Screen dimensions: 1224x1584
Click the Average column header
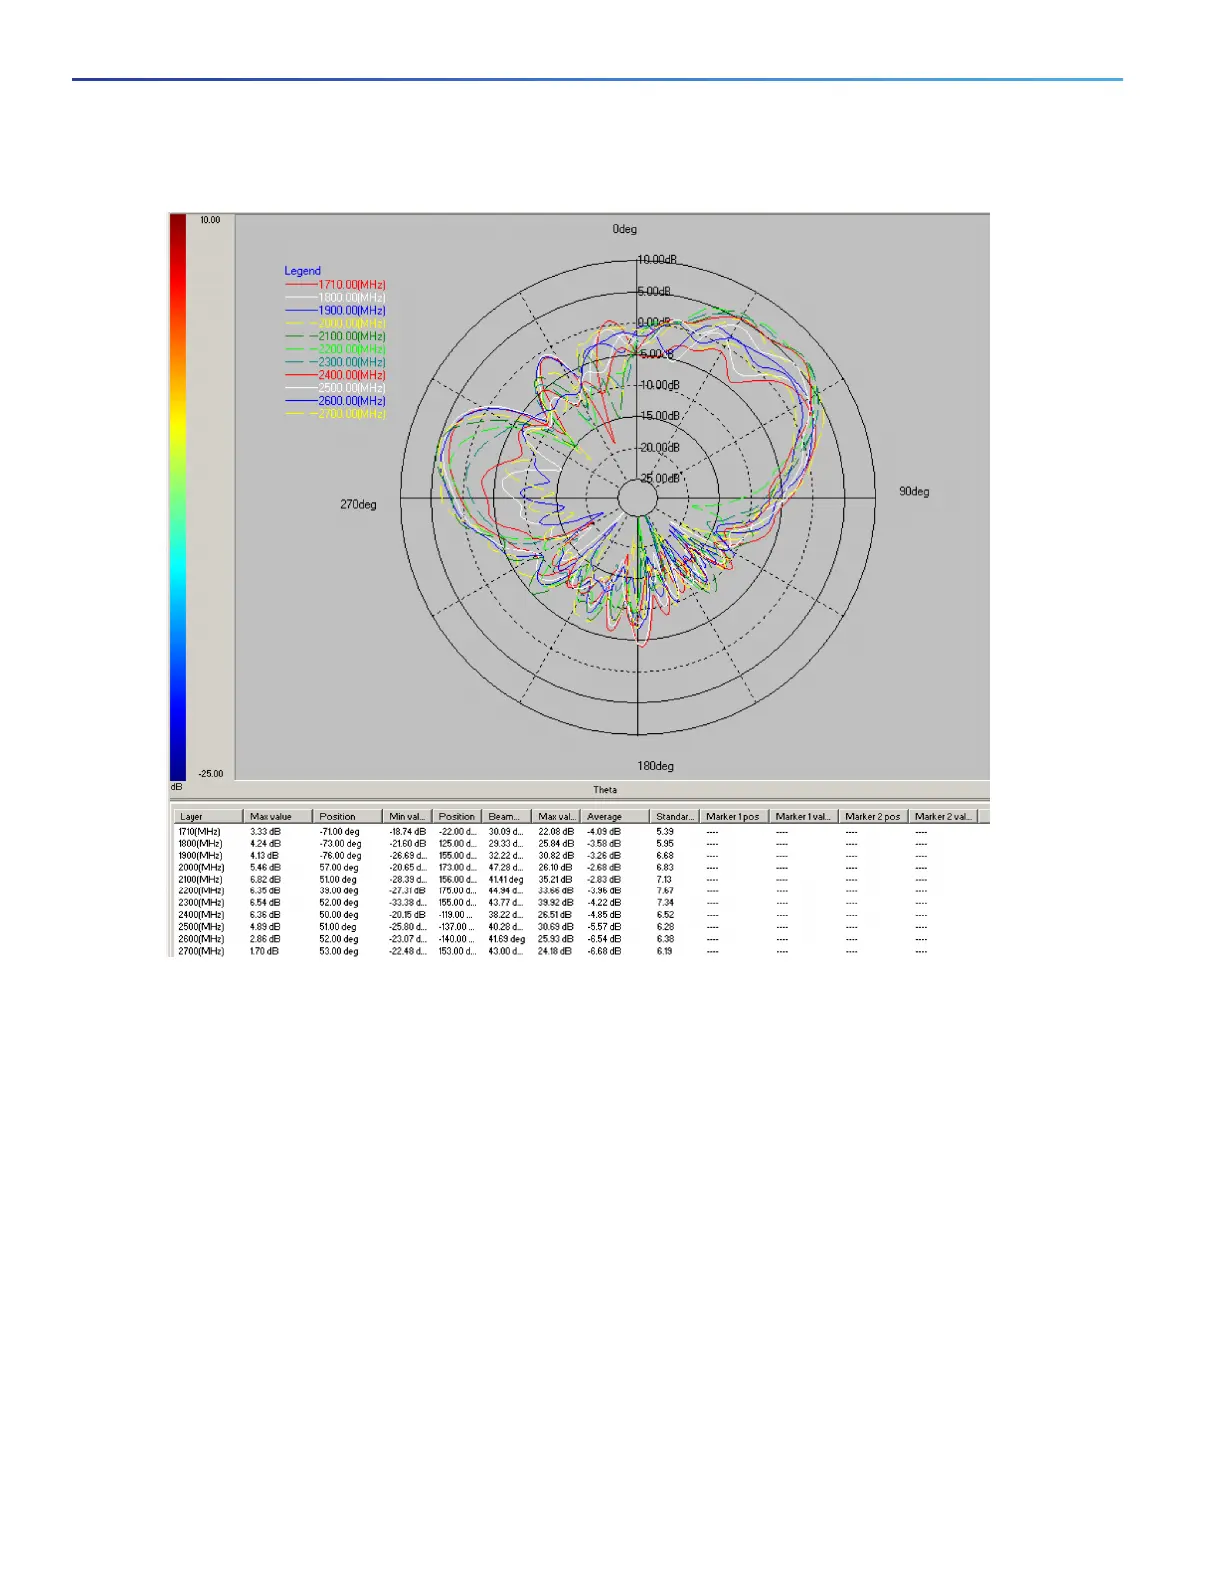click(615, 816)
